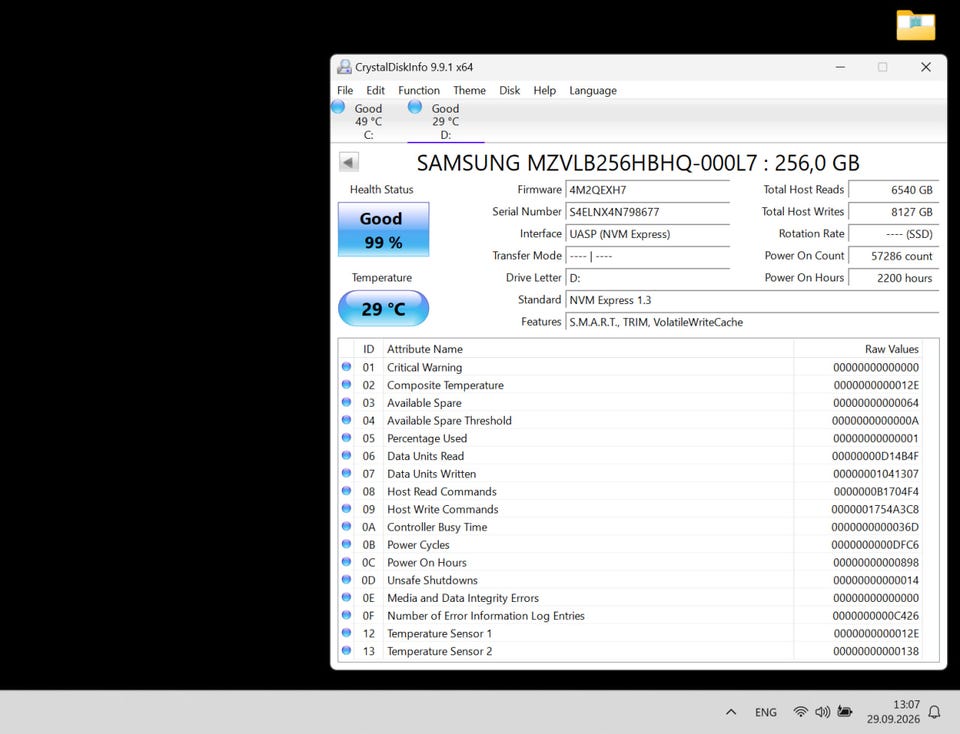Click raw value 0000001754A3C8
Viewport: 960px width, 734px height.
875,509
